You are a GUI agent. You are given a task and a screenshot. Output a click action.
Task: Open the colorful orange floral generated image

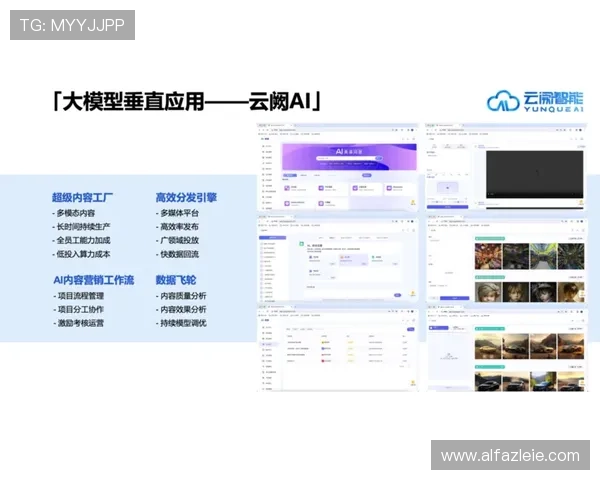[x=488, y=256]
